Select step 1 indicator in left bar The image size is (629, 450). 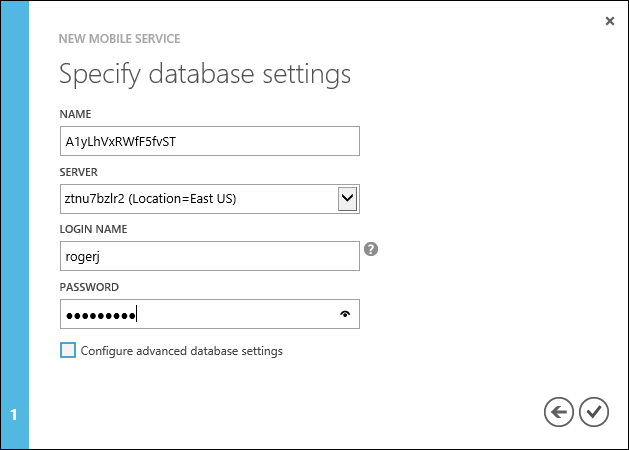click(x=14, y=413)
